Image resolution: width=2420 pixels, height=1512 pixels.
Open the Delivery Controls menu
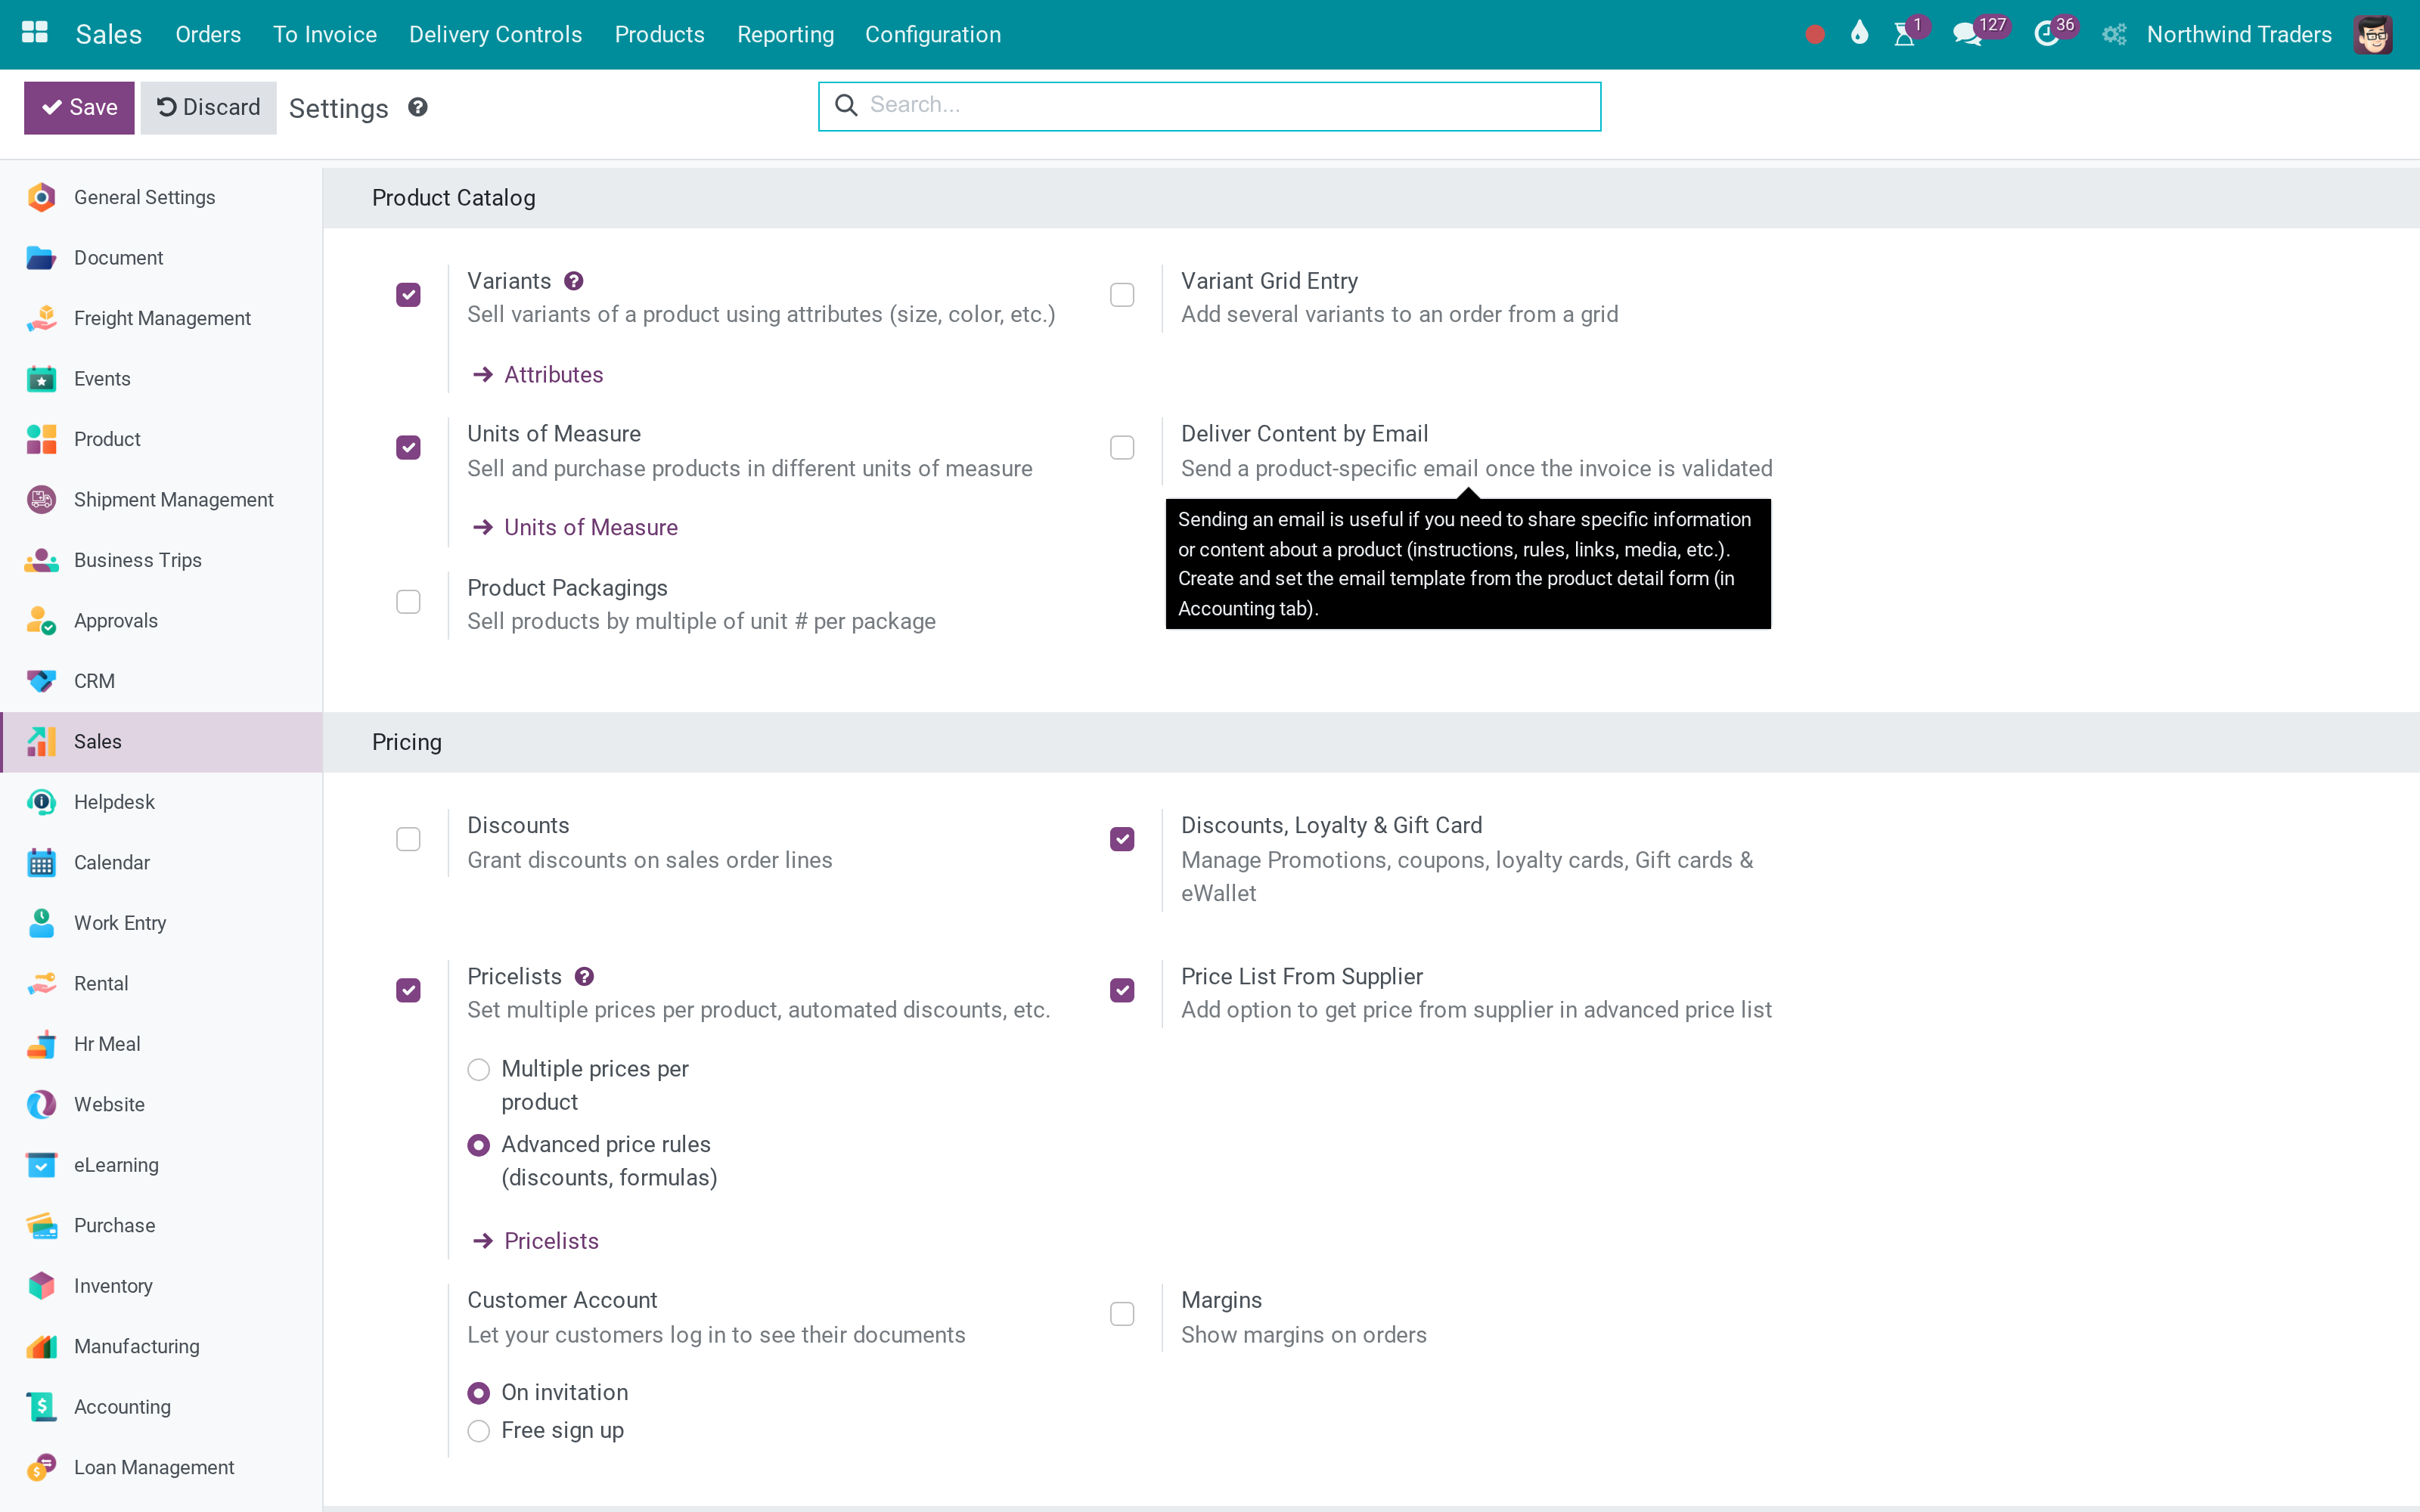click(495, 35)
